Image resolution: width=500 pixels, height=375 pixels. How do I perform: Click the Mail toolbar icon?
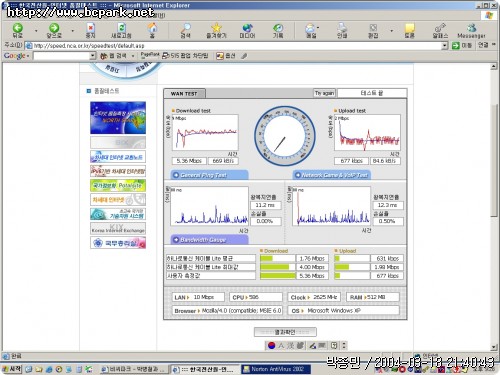(x=310, y=30)
